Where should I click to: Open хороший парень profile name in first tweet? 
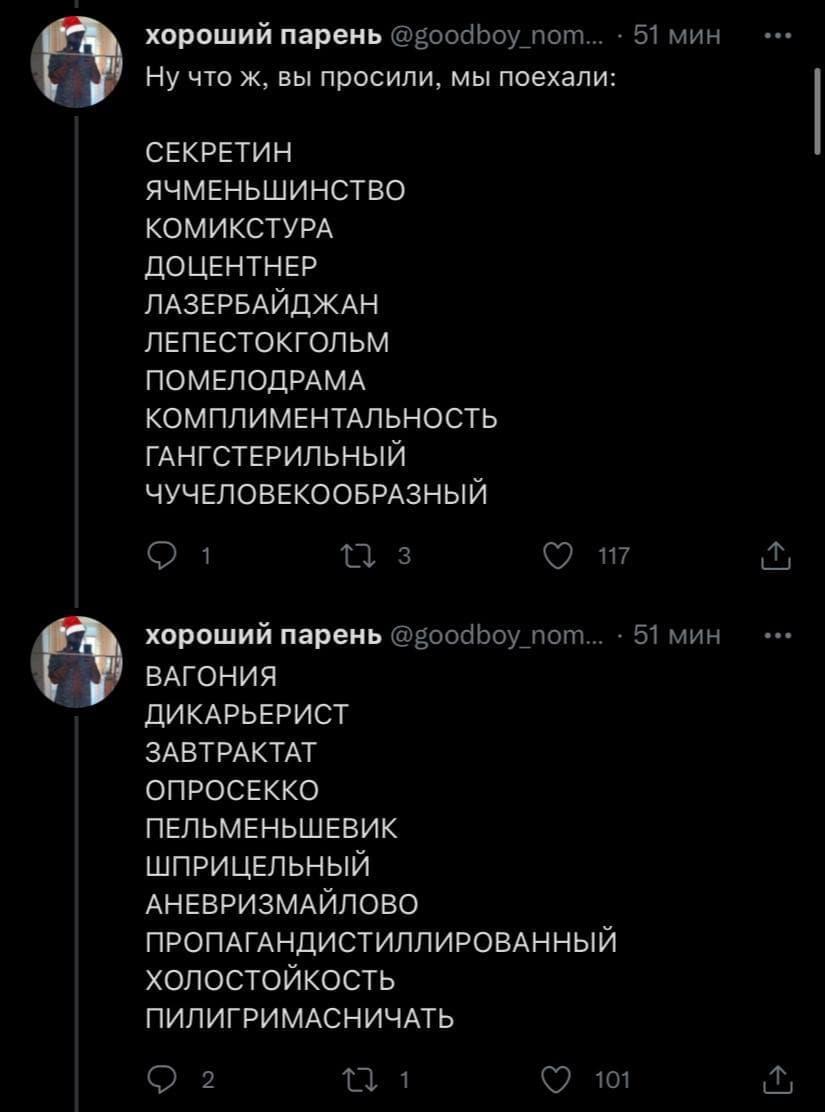(263, 37)
